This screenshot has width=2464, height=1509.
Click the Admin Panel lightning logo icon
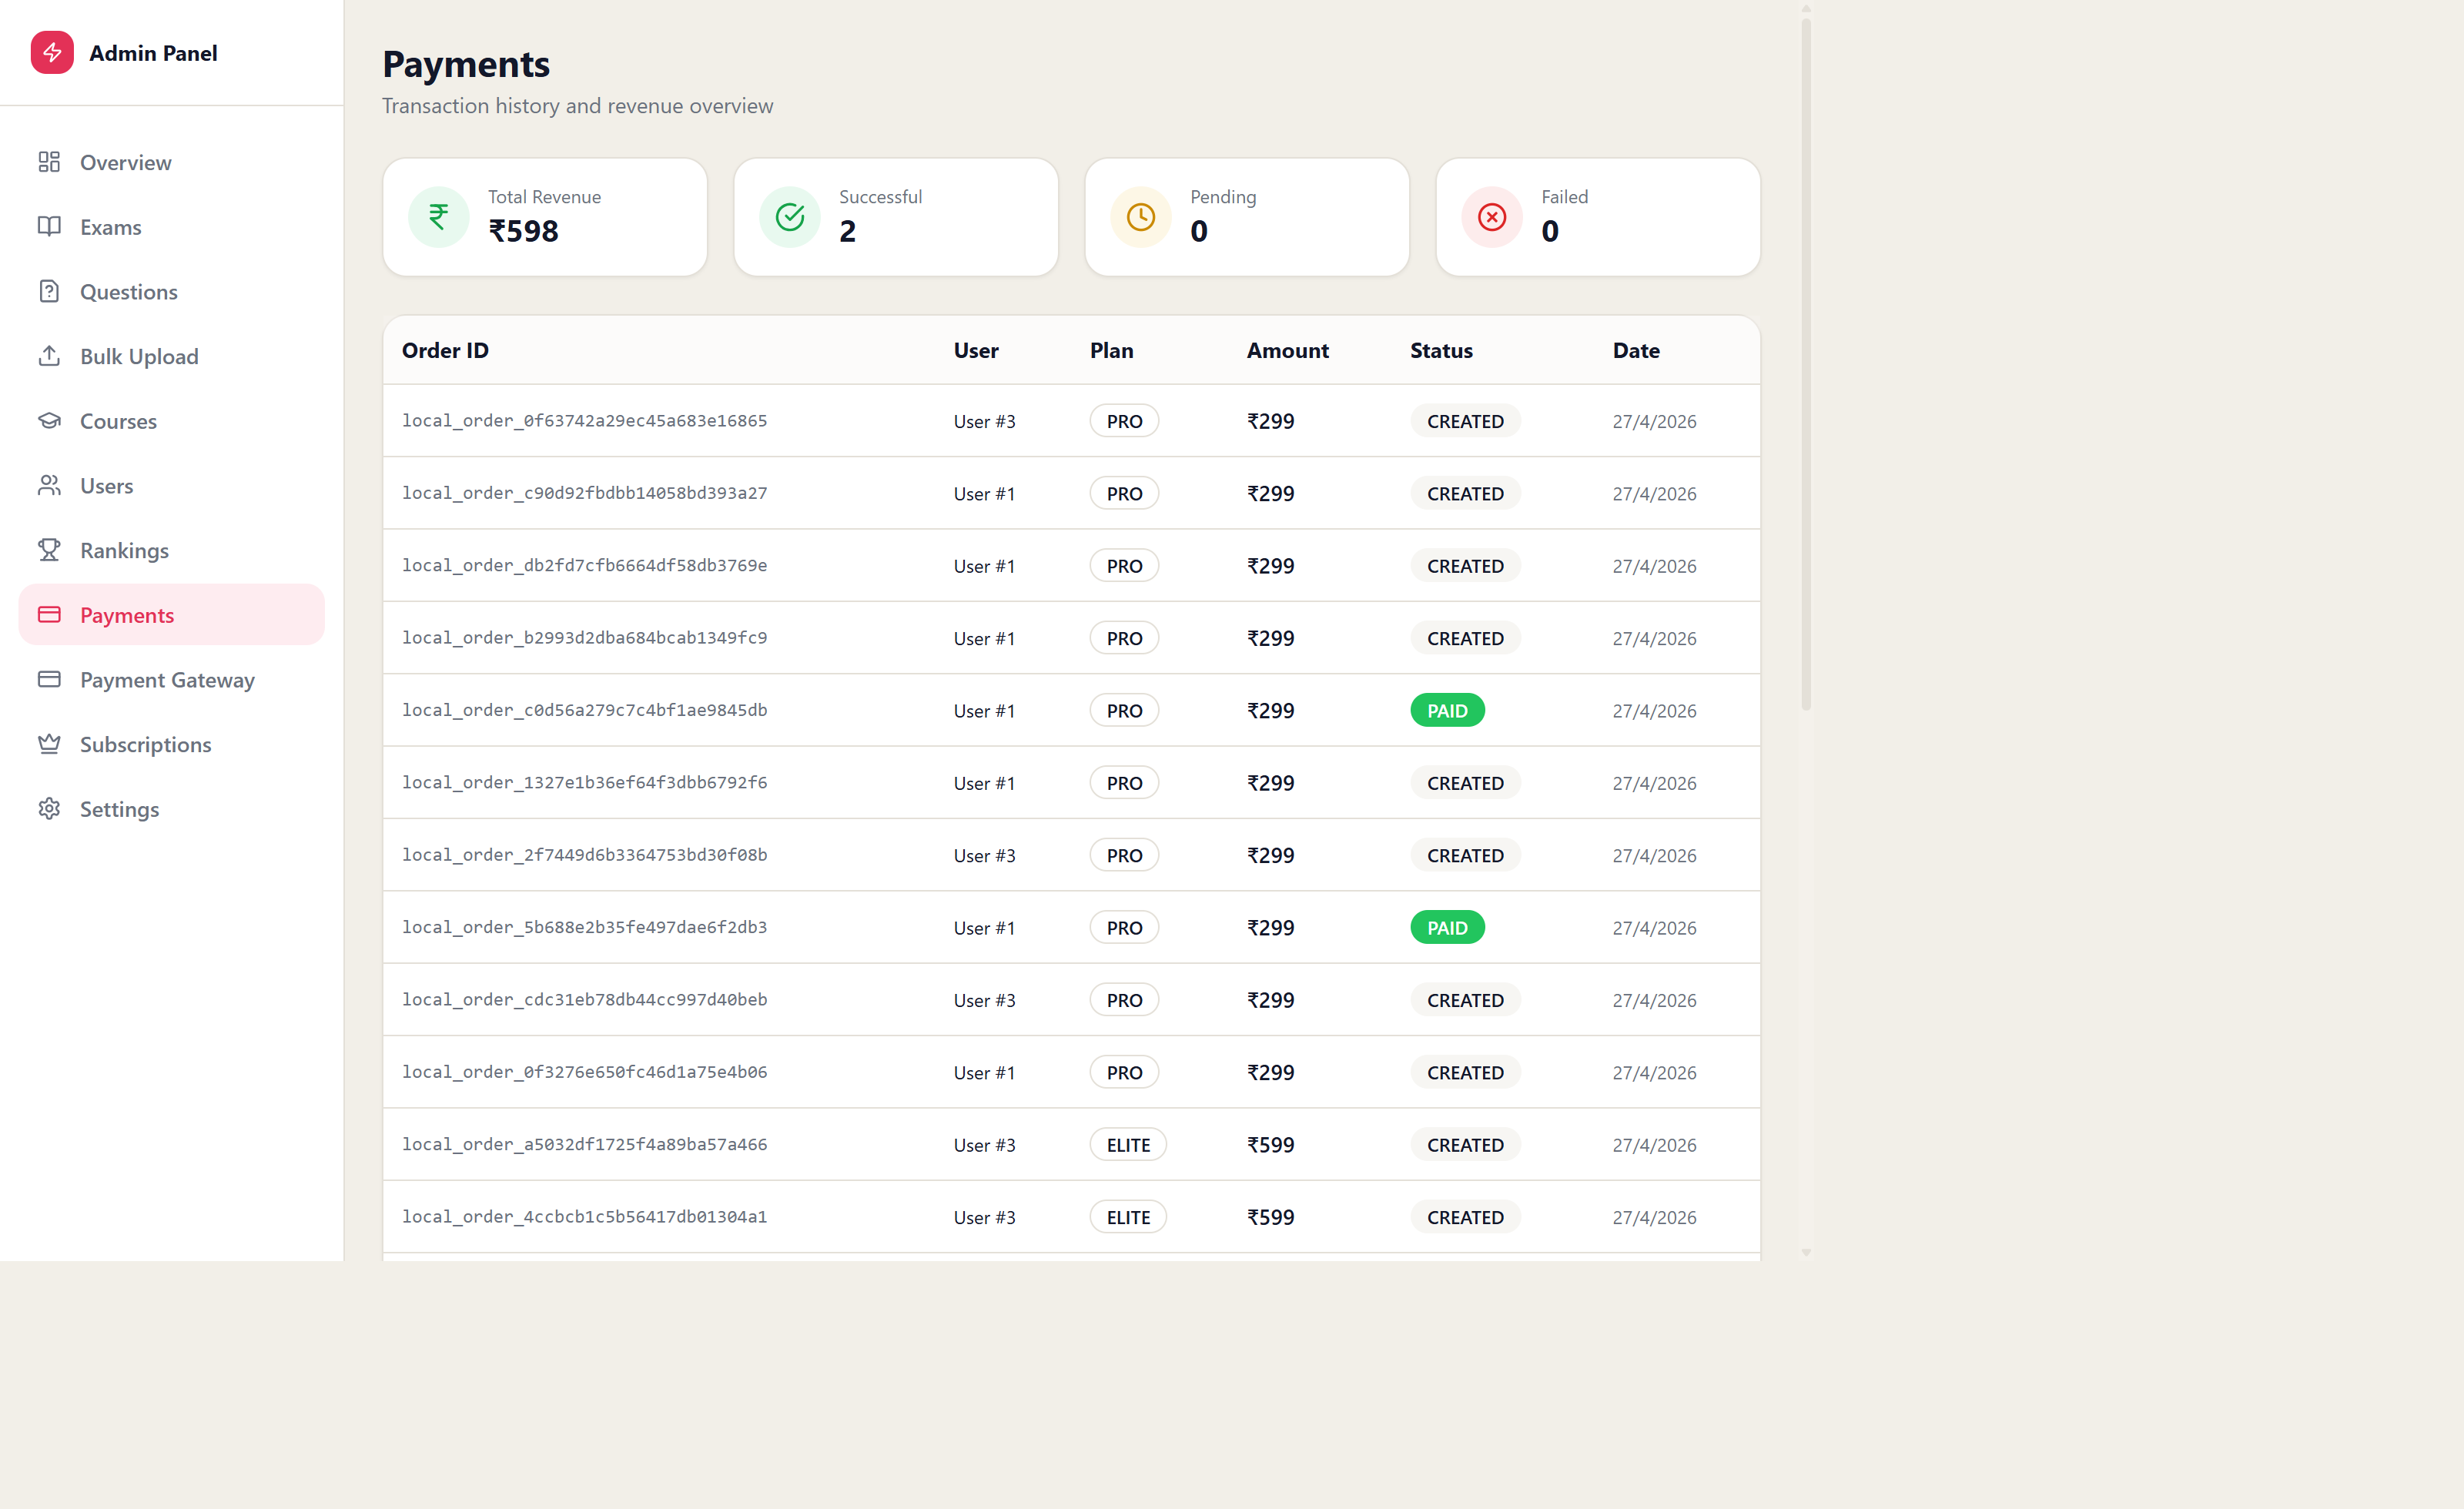pyautogui.click(x=52, y=52)
